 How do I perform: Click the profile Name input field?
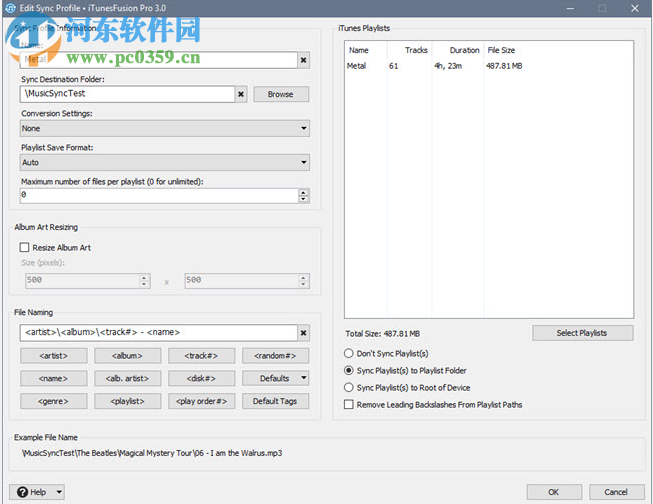click(x=158, y=60)
